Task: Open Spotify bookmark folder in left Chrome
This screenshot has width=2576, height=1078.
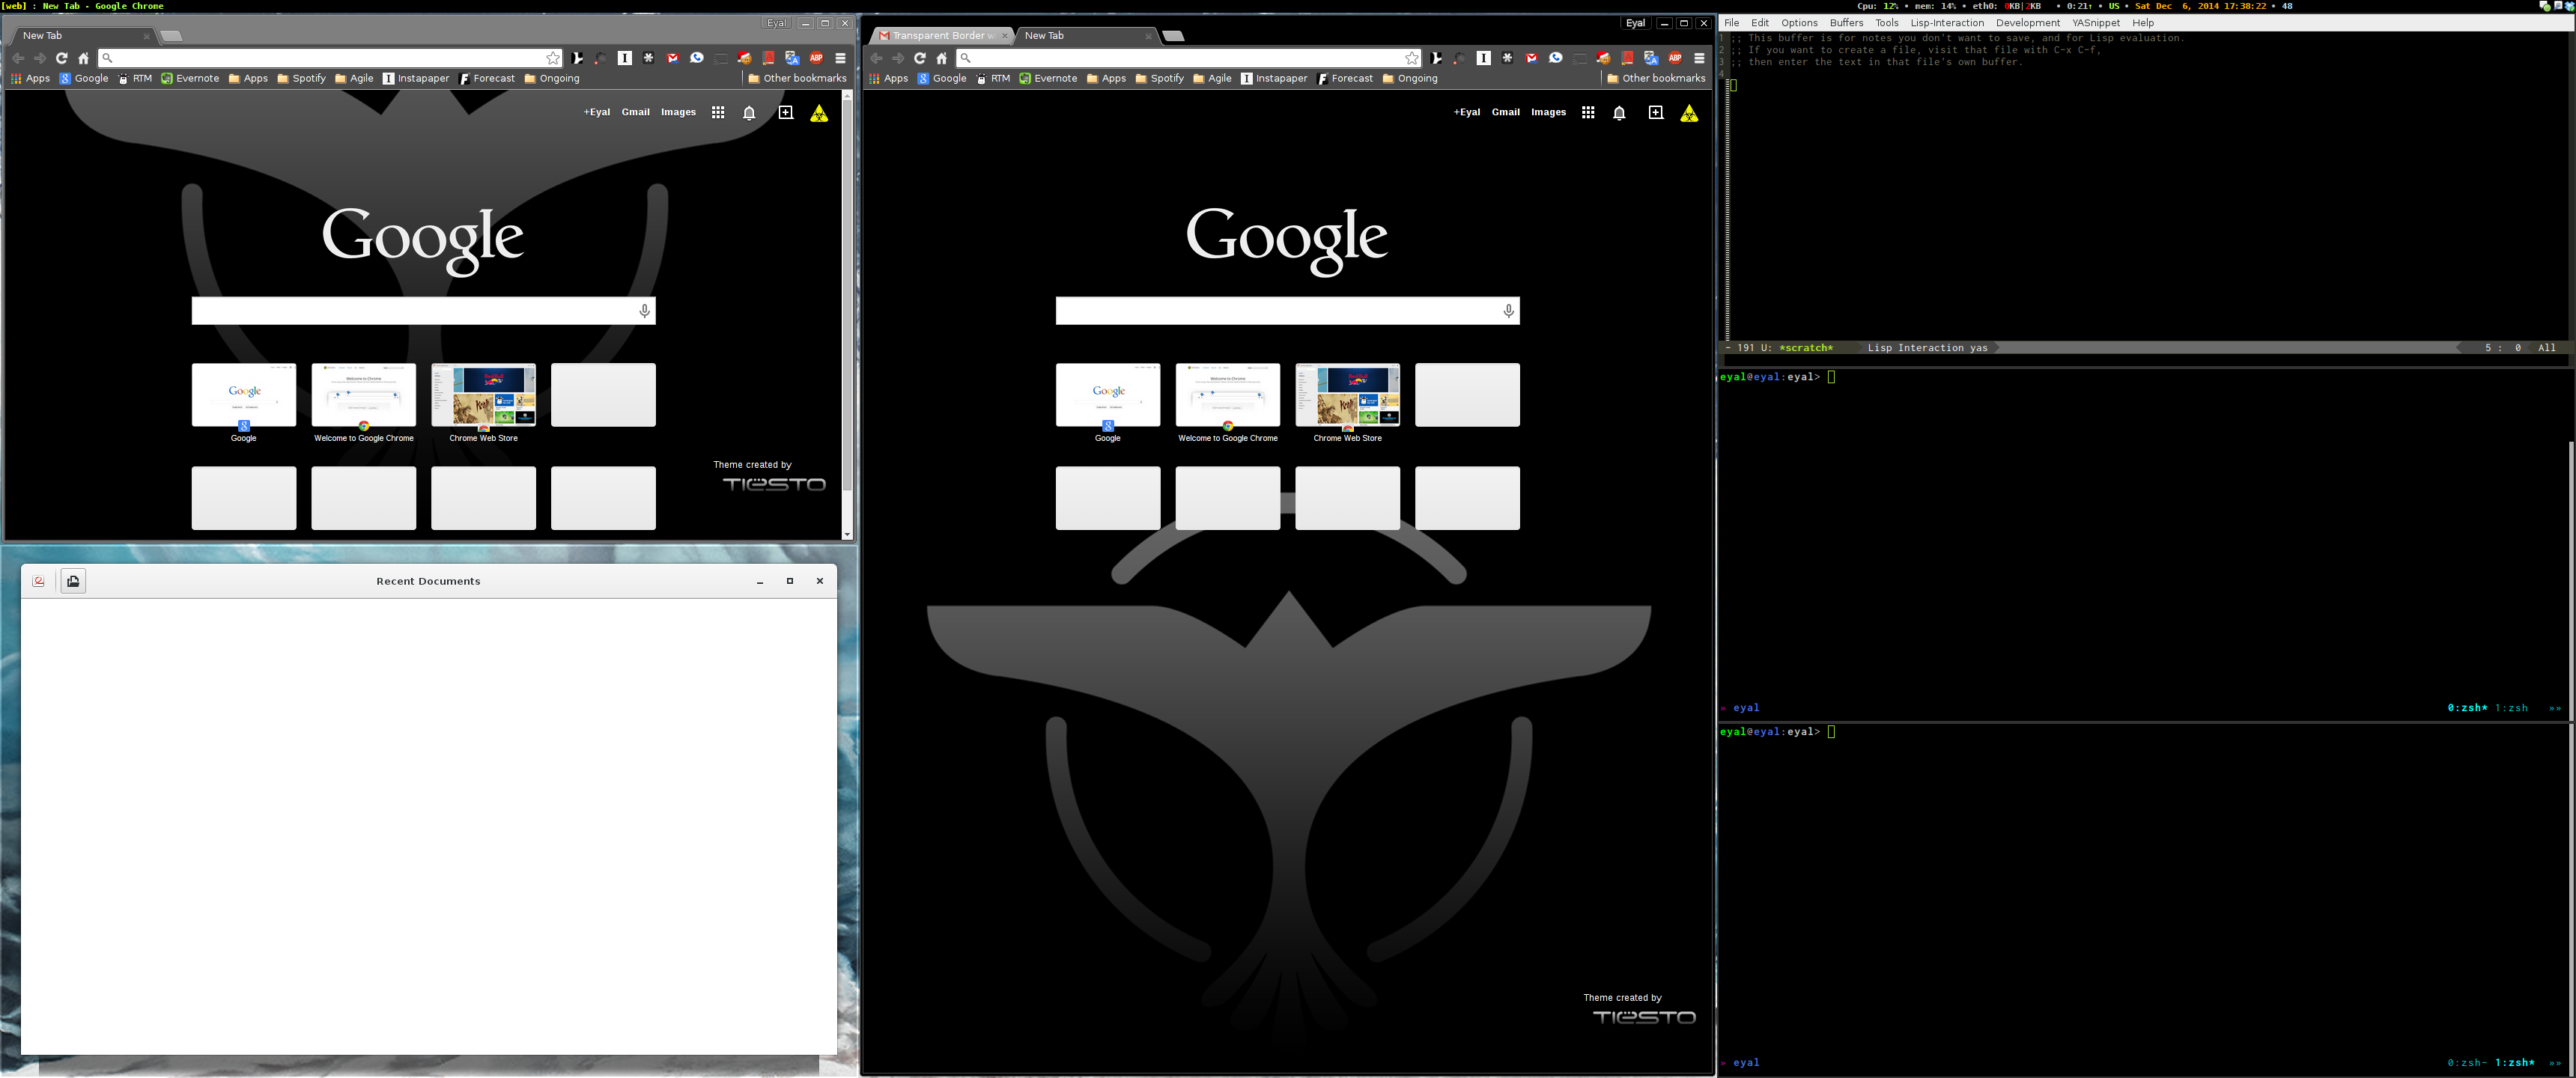Action: point(302,78)
